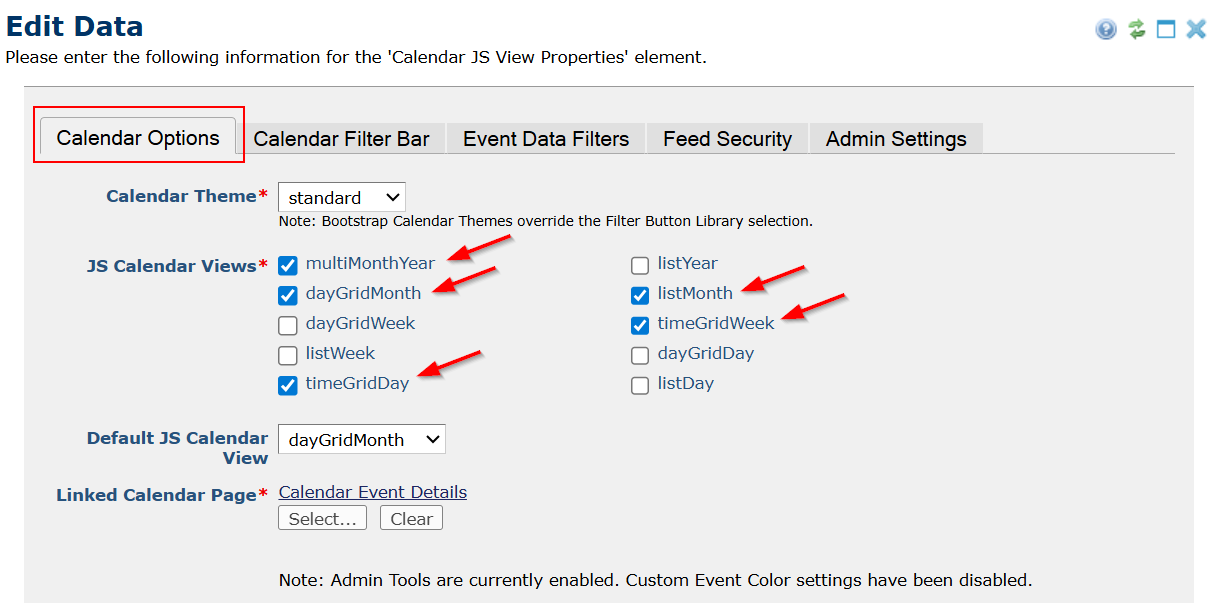Screen dimensions: 1218x603
Task: Open the Event Data Filters tab
Action: 546,139
